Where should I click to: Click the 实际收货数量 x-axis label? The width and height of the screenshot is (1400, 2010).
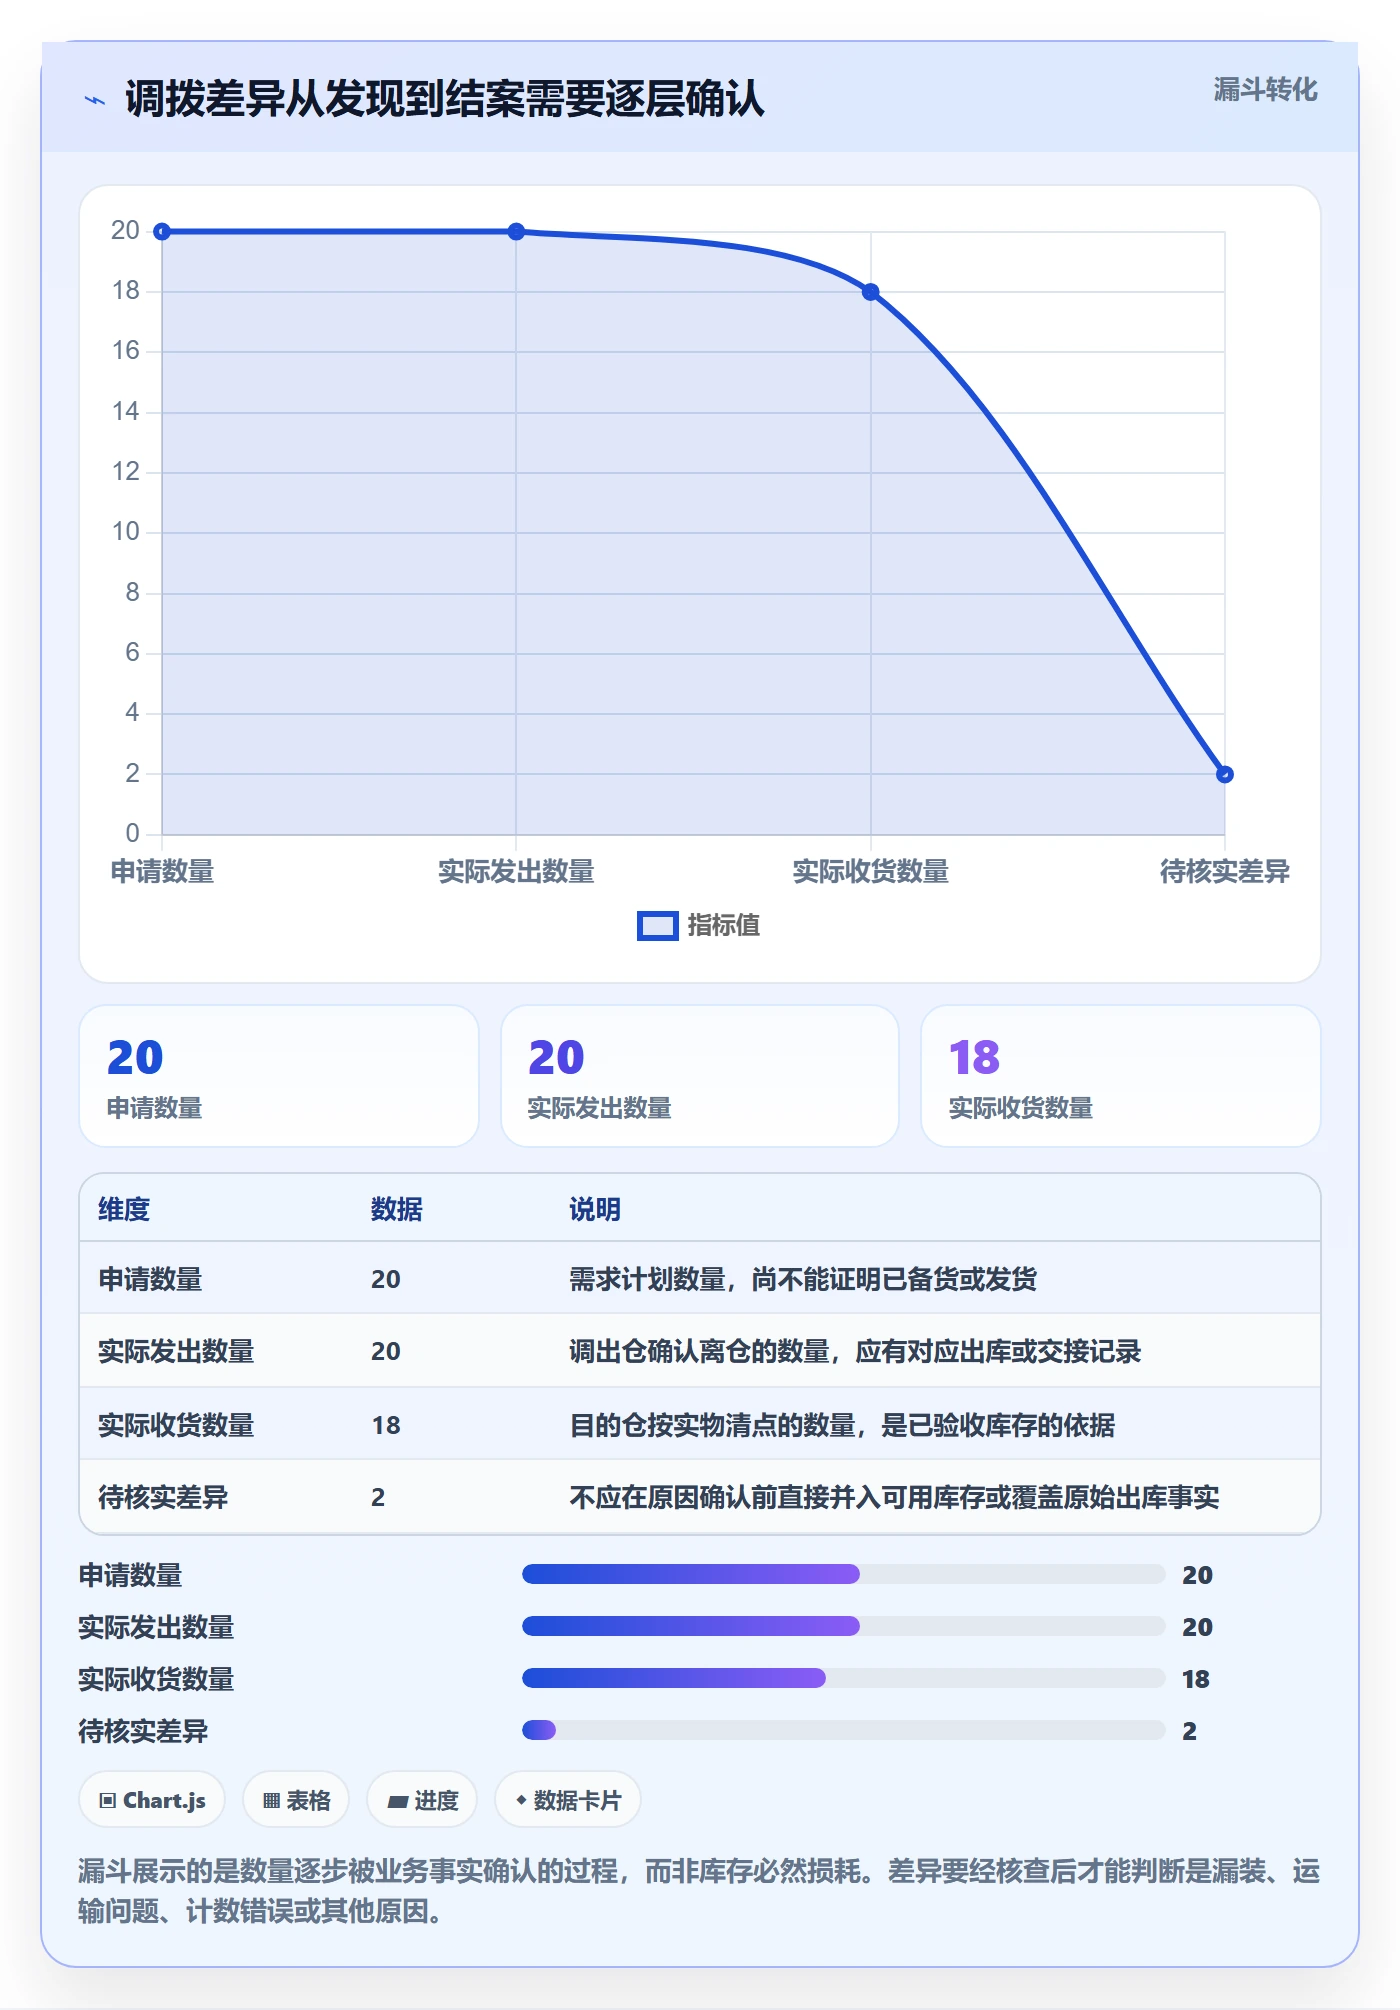point(870,872)
